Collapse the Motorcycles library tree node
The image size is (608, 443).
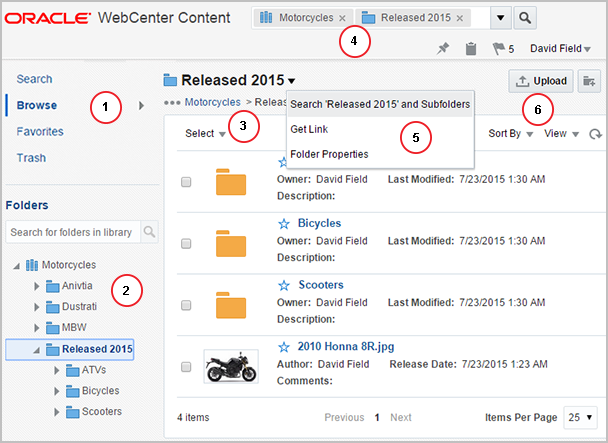coord(16,266)
